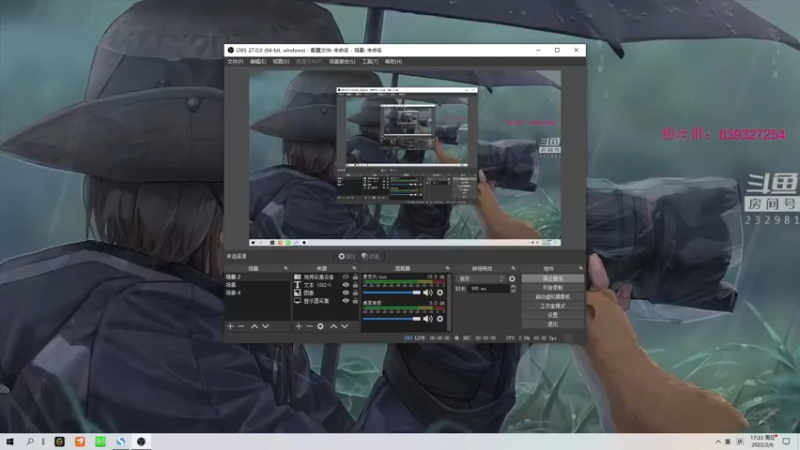Open Settings from the controls panel
This screenshot has width=800, height=450.
tap(553, 315)
